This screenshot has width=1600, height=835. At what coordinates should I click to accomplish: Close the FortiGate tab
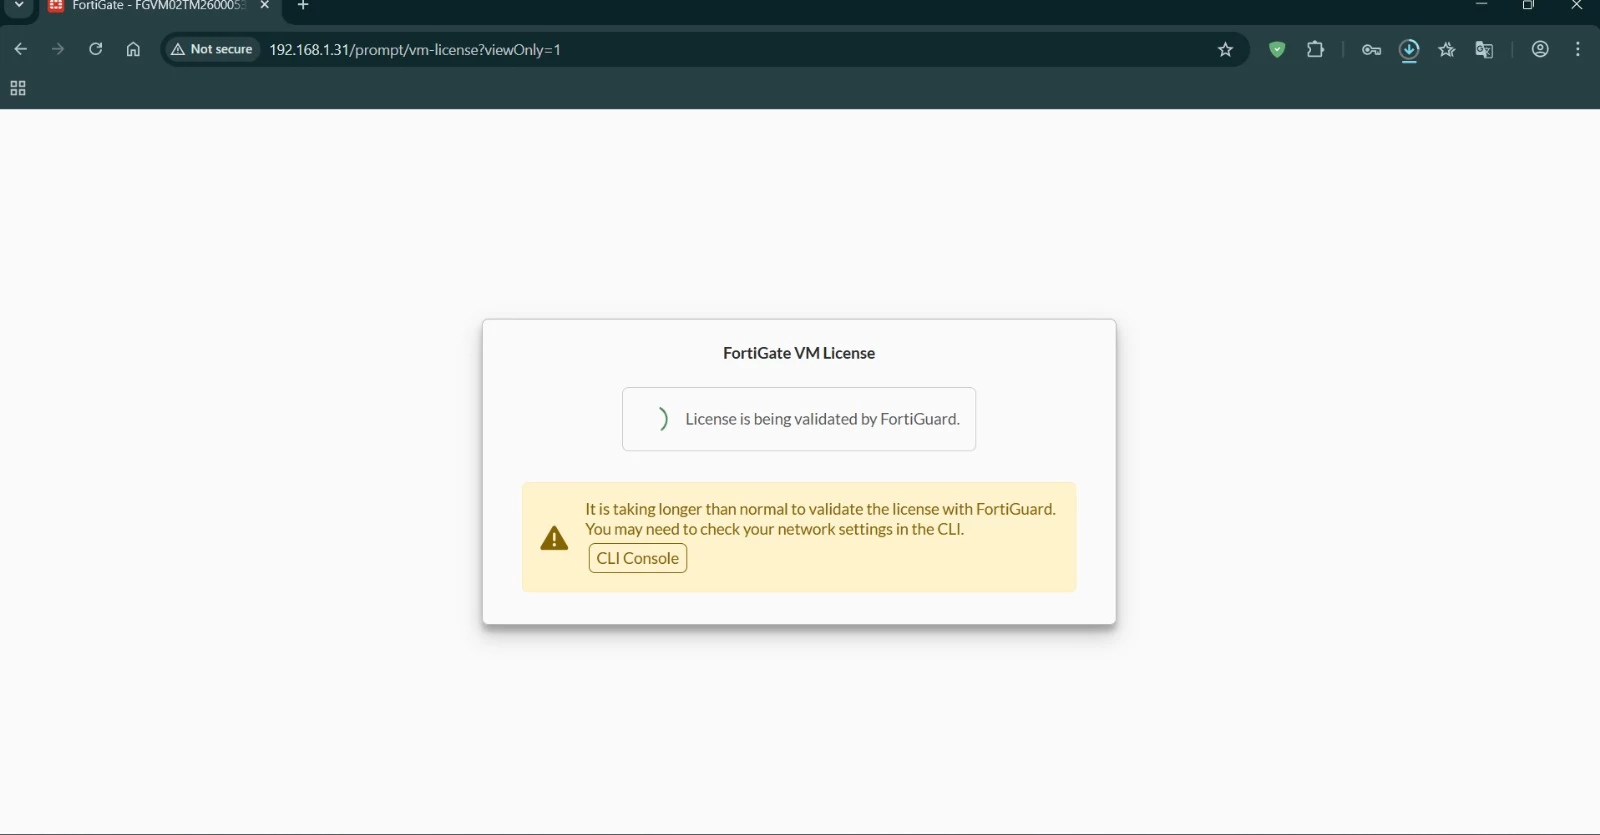(265, 5)
